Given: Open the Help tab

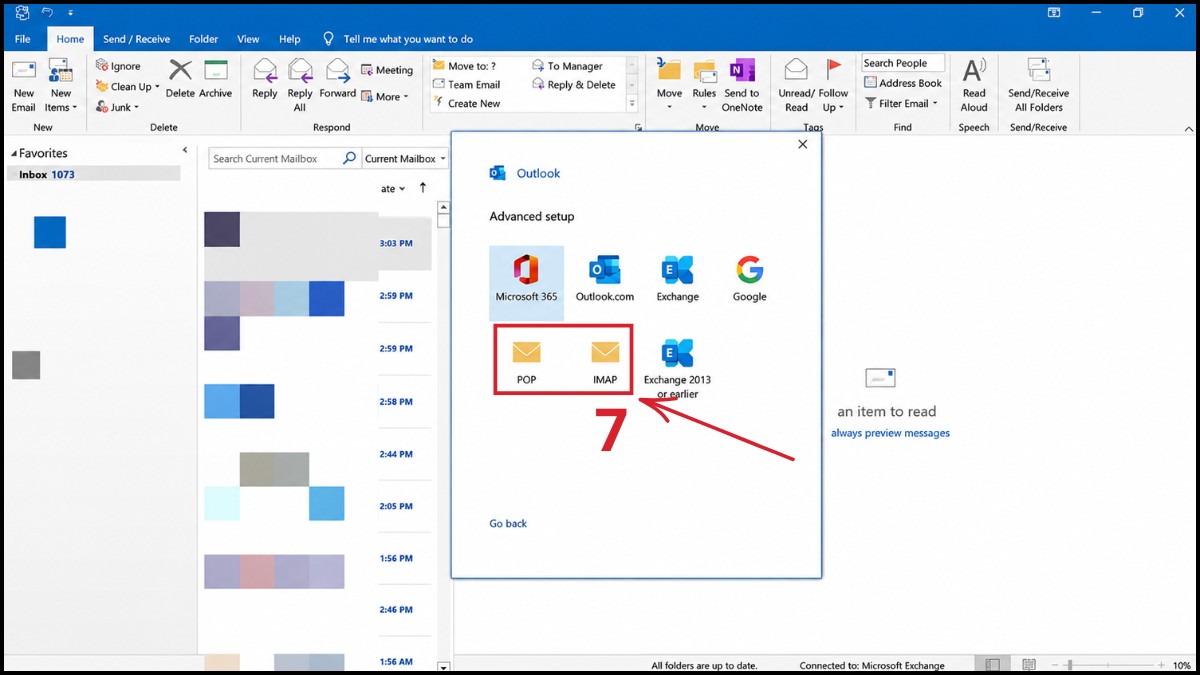Looking at the screenshot, I should (290, 39).
